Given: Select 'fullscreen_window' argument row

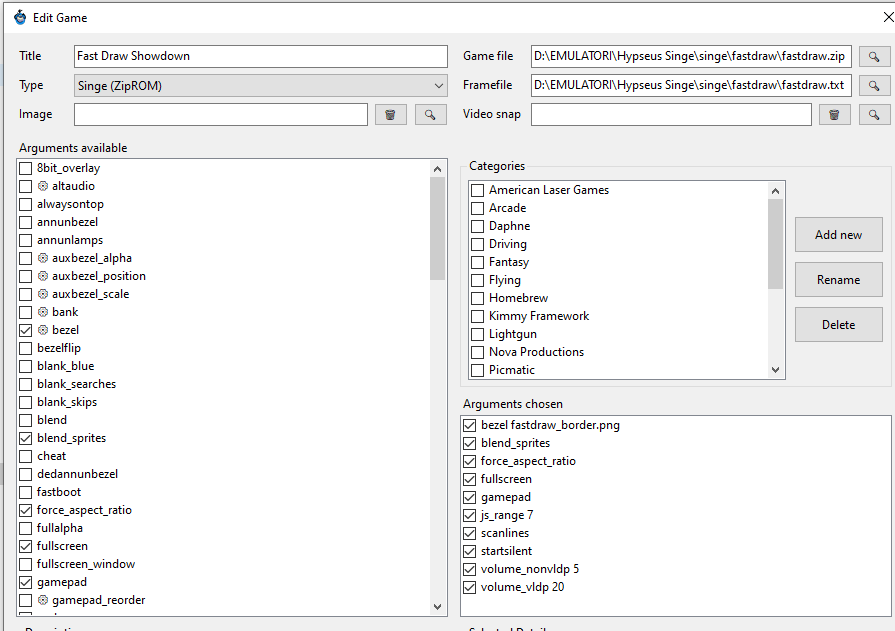Looking at the screenshot, I should coord(86,564).
